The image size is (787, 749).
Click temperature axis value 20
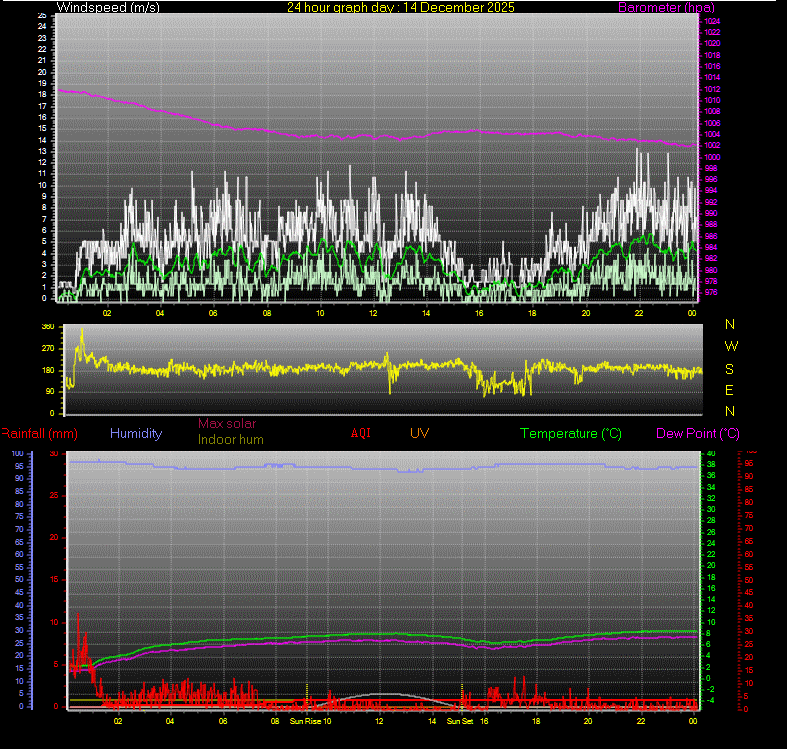[711, 565]
